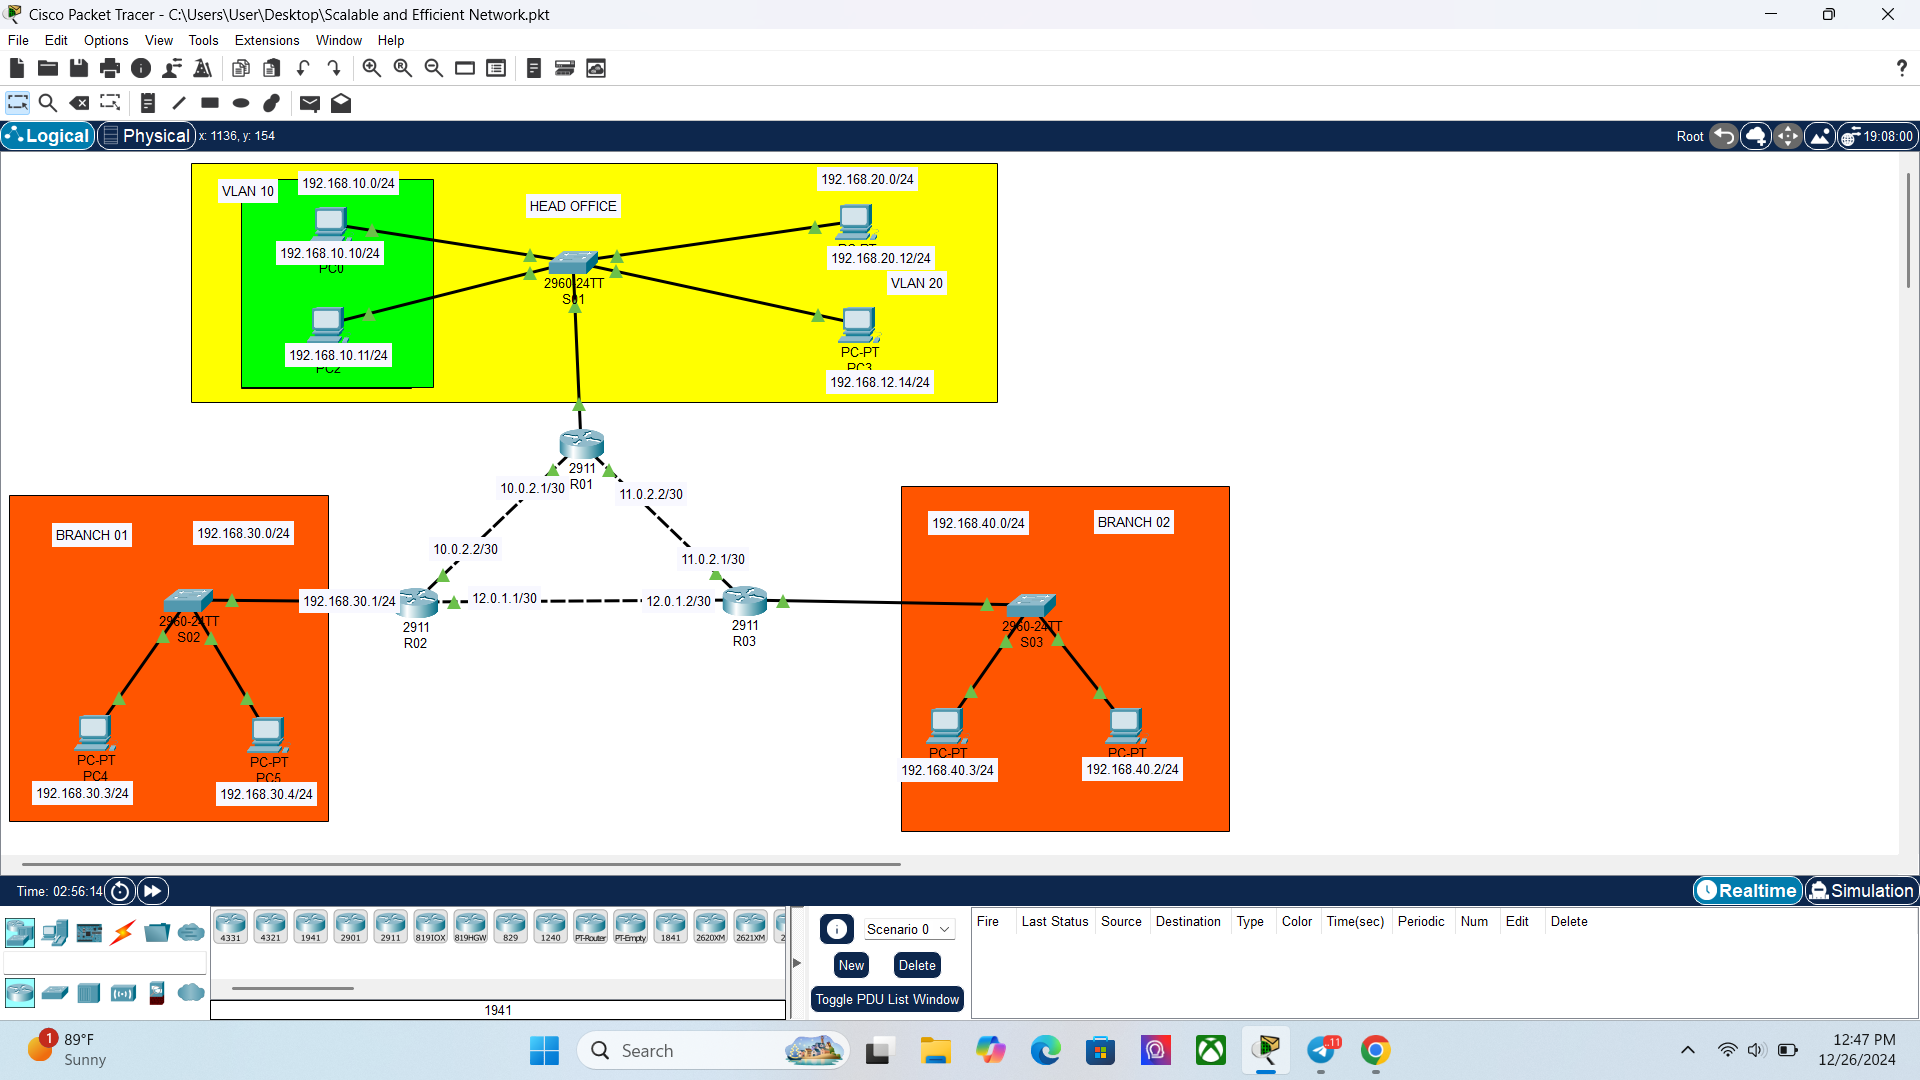The height and width of the screenshot is (1080, 1920).
Task: Select the Place Note tool
Action: [147, 102]
